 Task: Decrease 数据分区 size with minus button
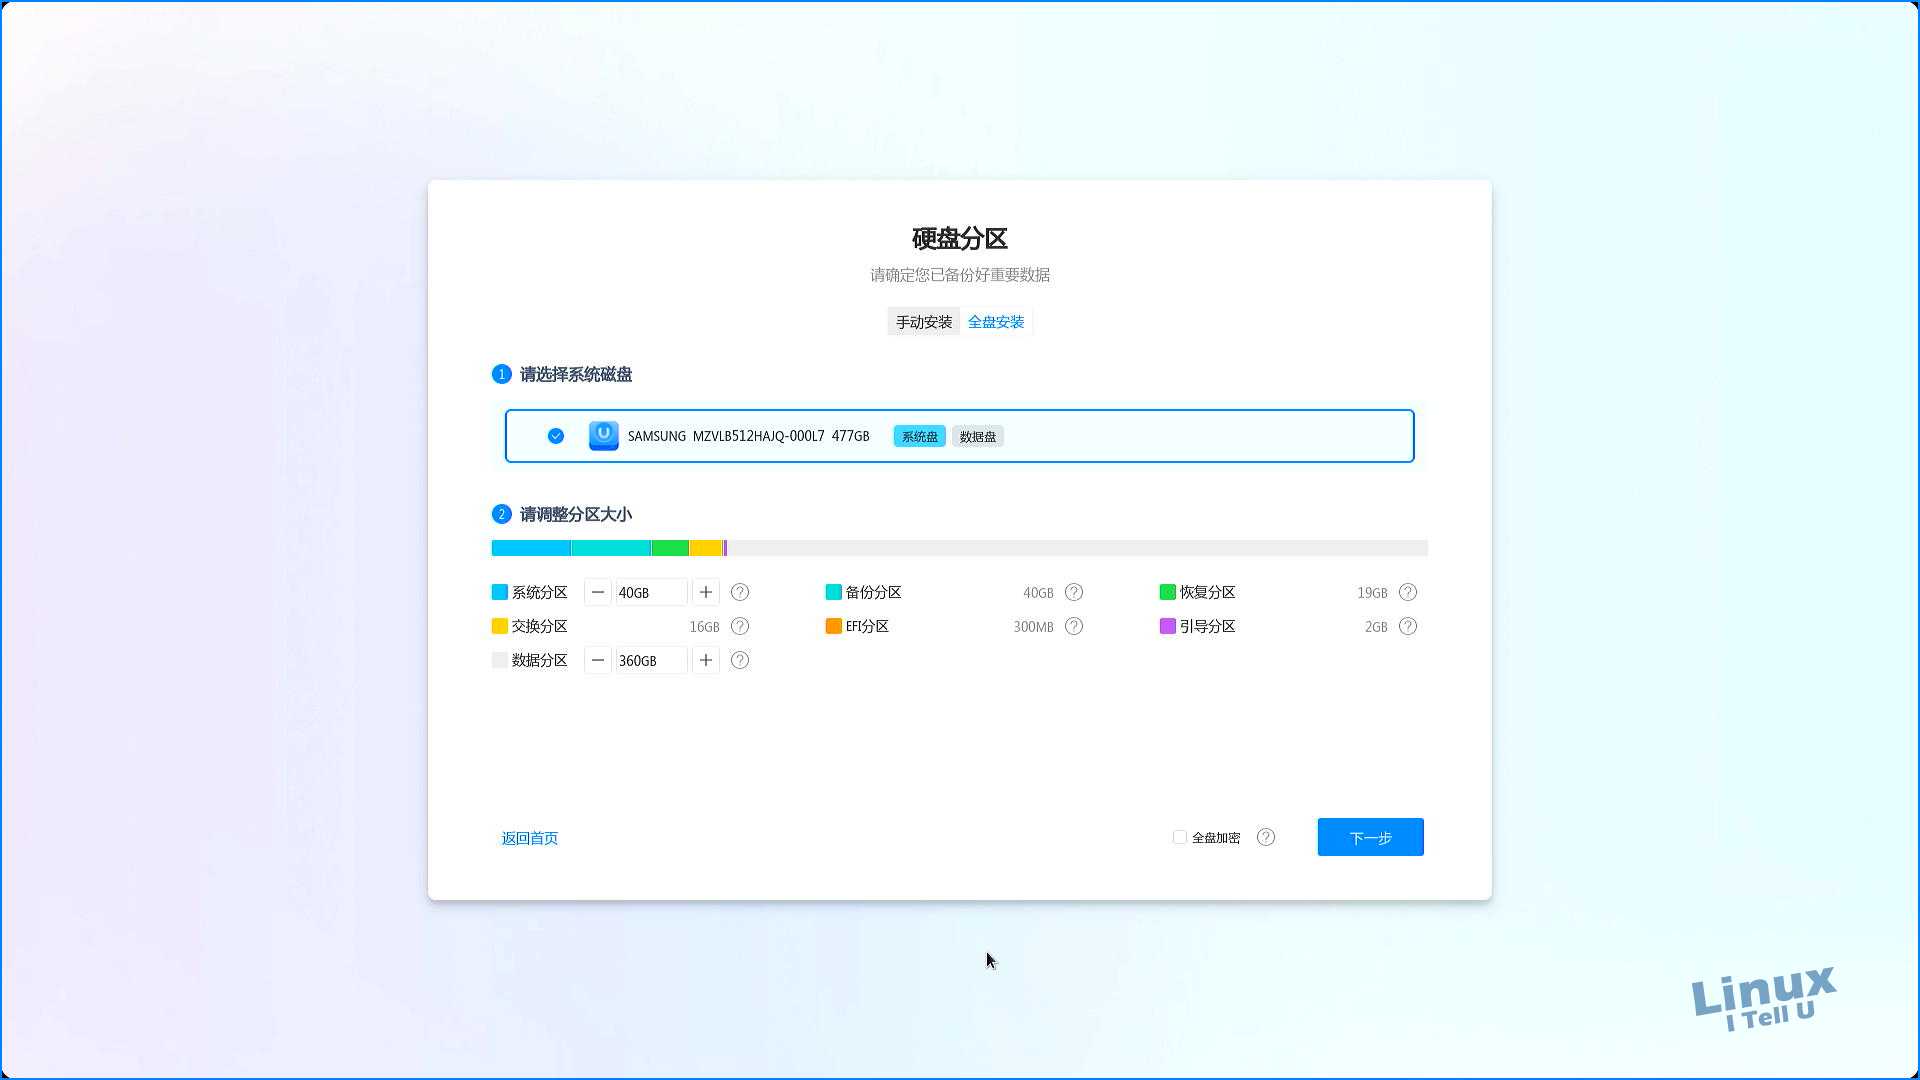coord(598,660)
